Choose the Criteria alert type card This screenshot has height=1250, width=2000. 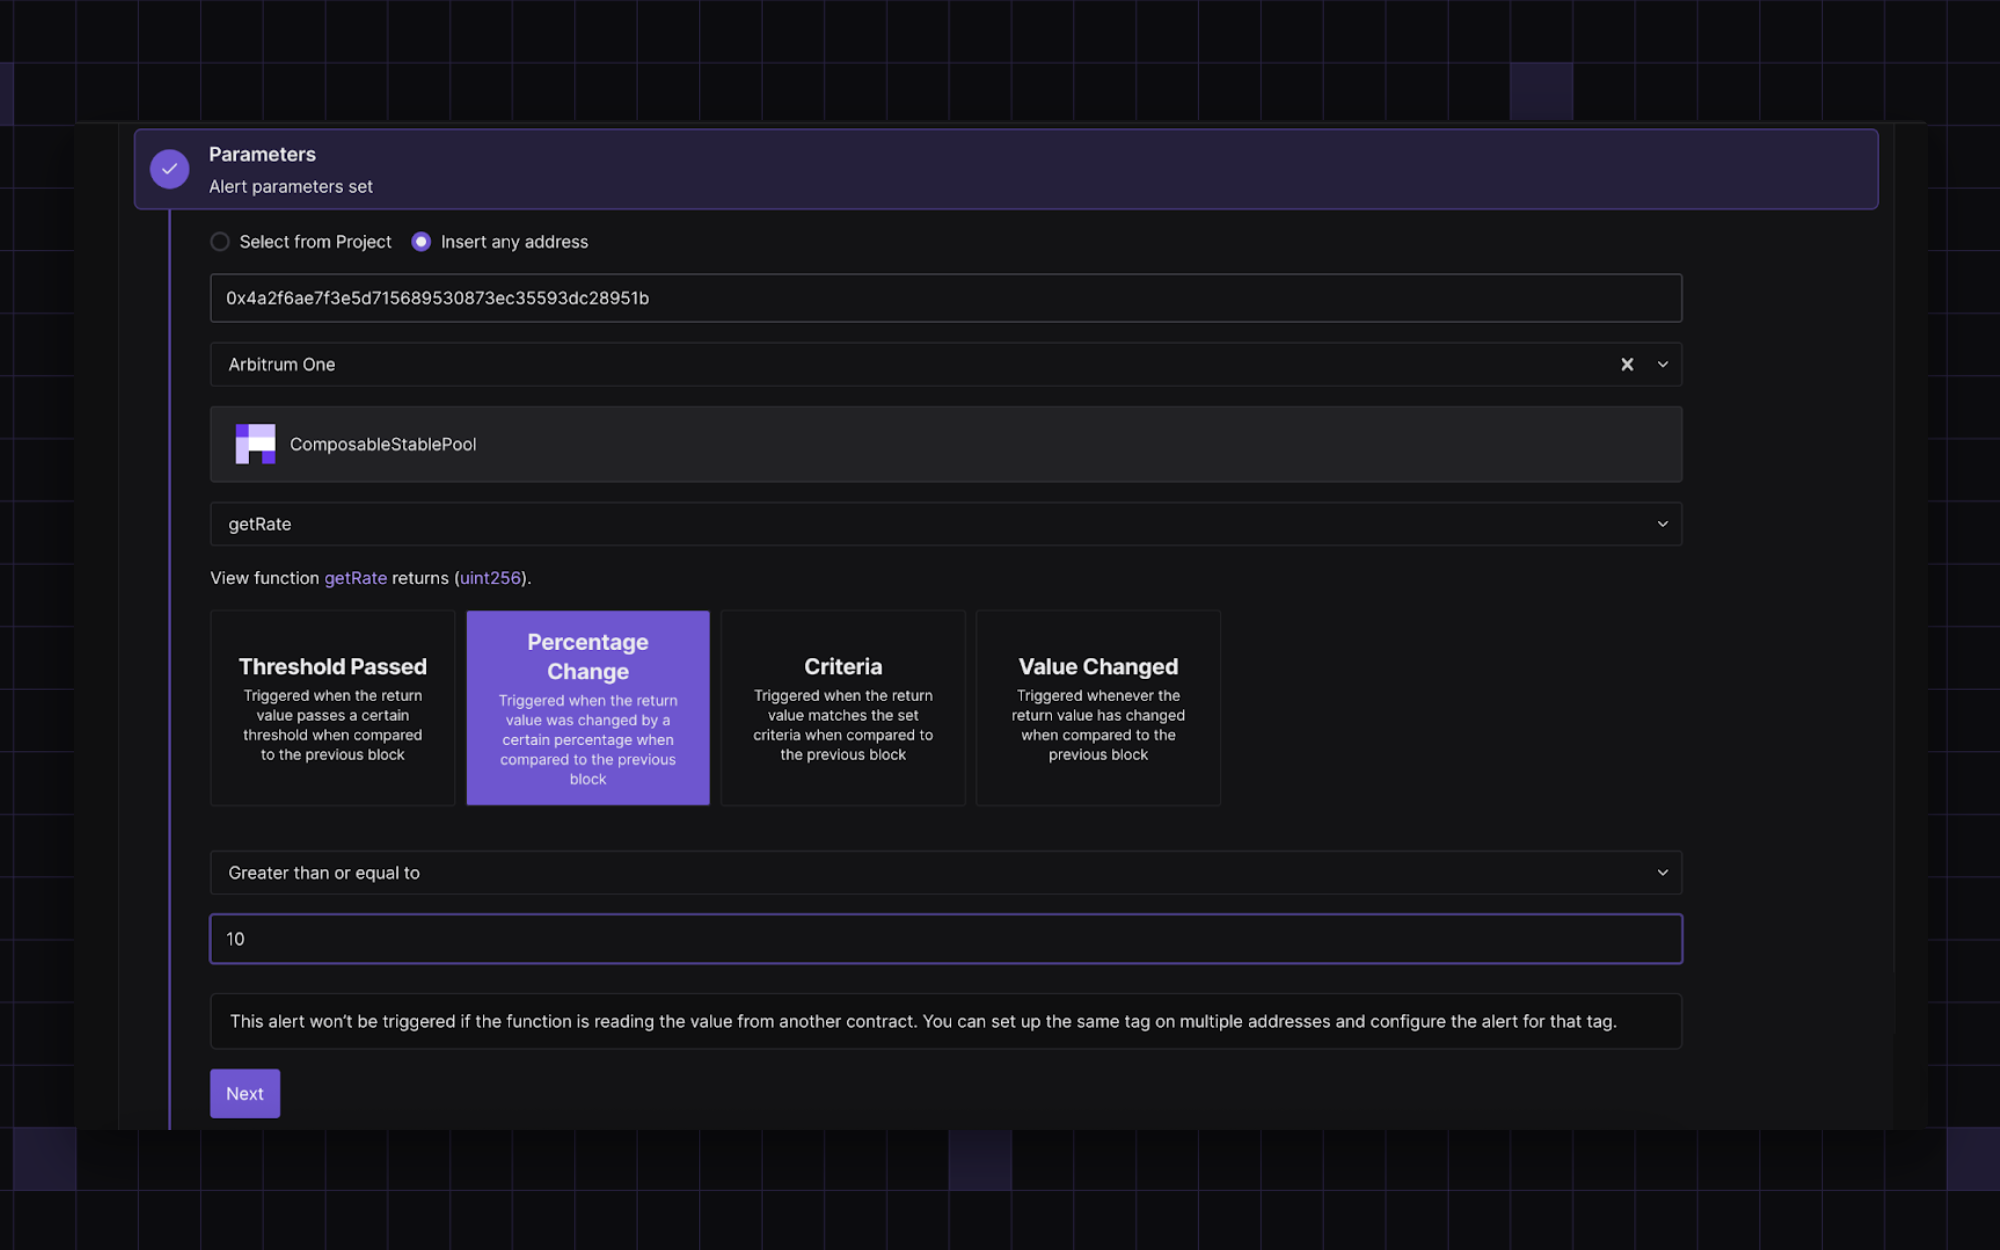[x=843, y=708]
